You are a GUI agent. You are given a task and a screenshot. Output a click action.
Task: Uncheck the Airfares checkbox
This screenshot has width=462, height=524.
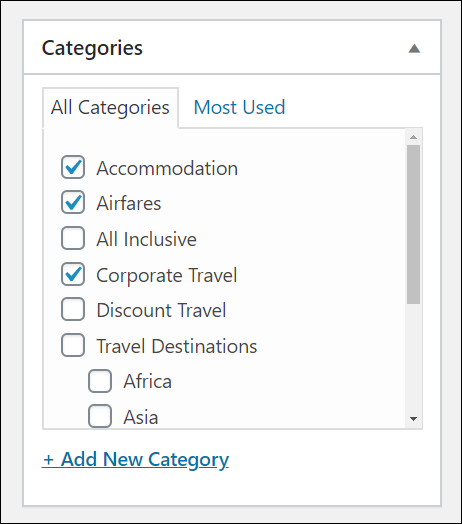(x=73, y=202)
